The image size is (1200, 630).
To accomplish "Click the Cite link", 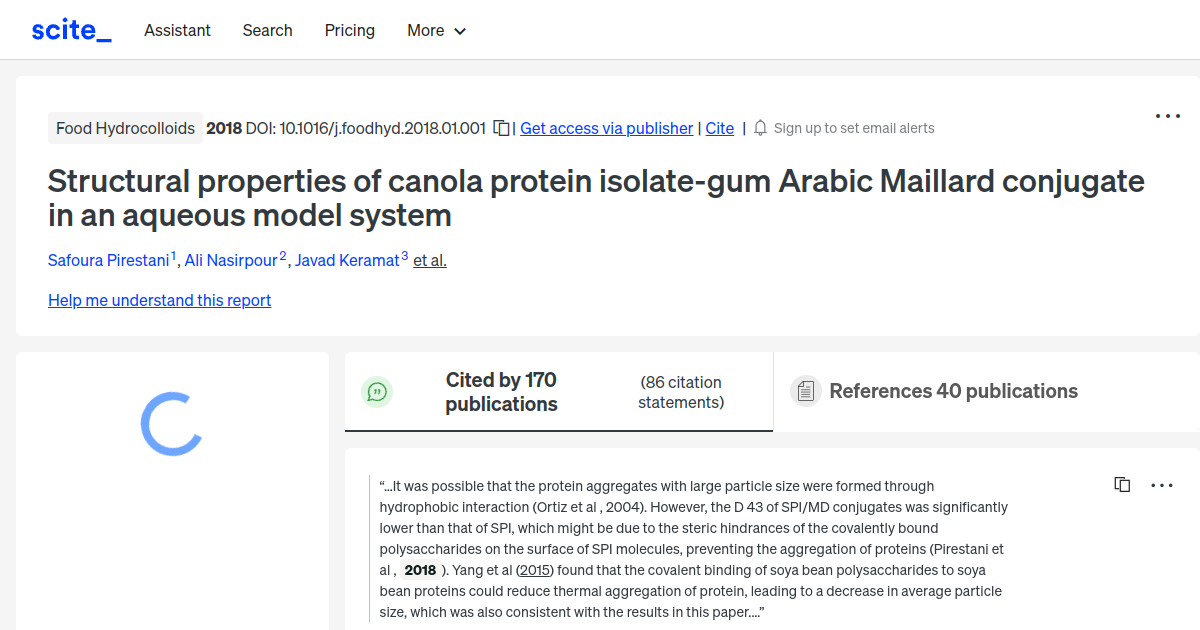I will 719,128.
